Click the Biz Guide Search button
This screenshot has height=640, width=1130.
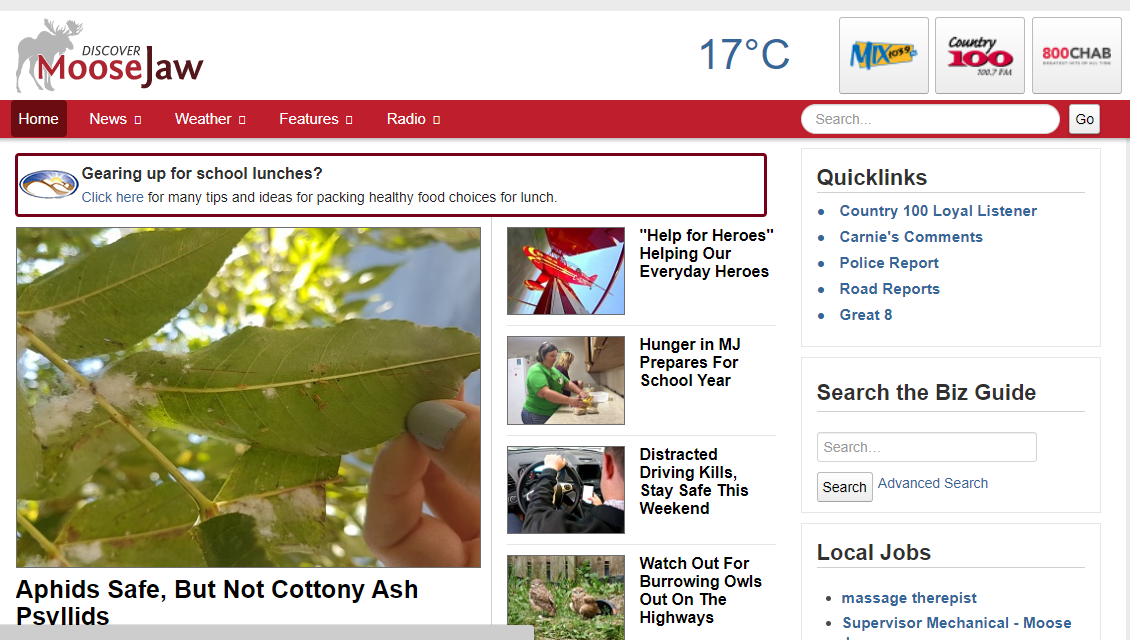tap(845, 487)
